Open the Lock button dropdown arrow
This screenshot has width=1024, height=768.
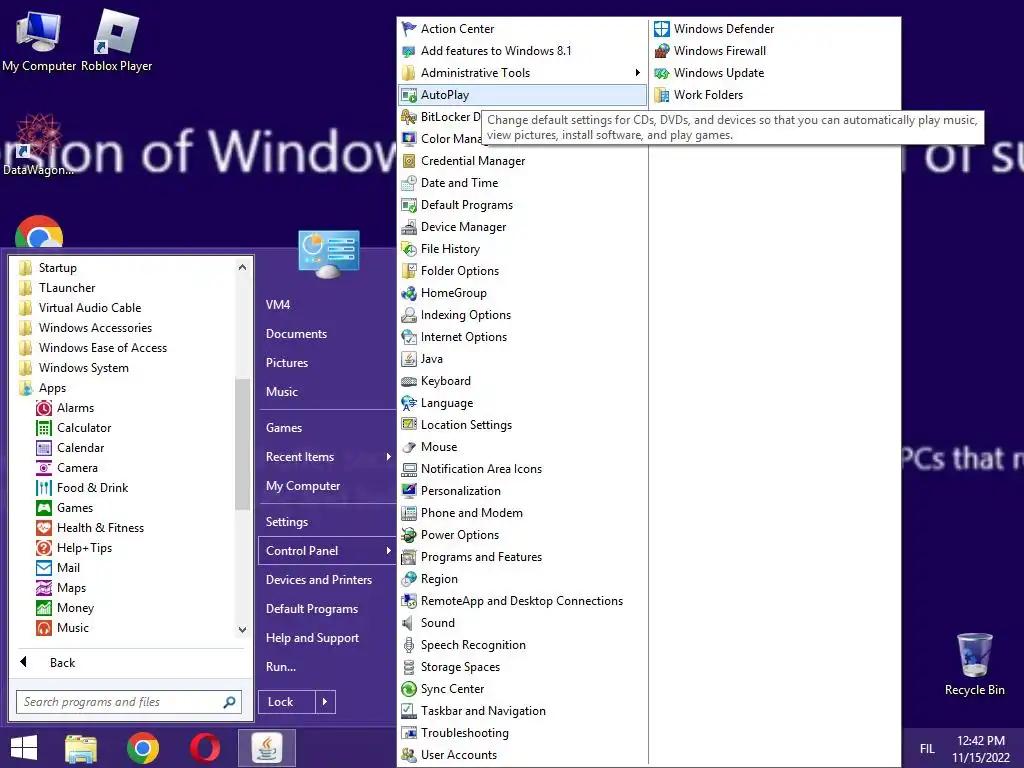[x=325, y=702]
